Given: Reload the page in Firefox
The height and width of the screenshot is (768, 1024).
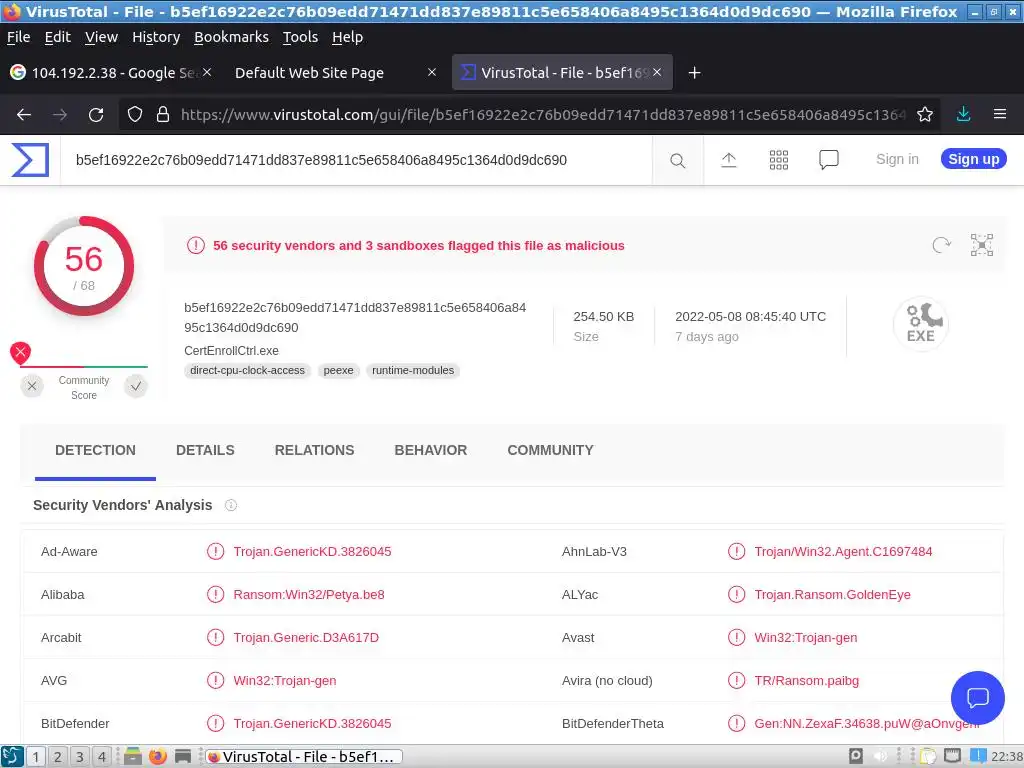Looking at the screenshot, I should 96,114.
